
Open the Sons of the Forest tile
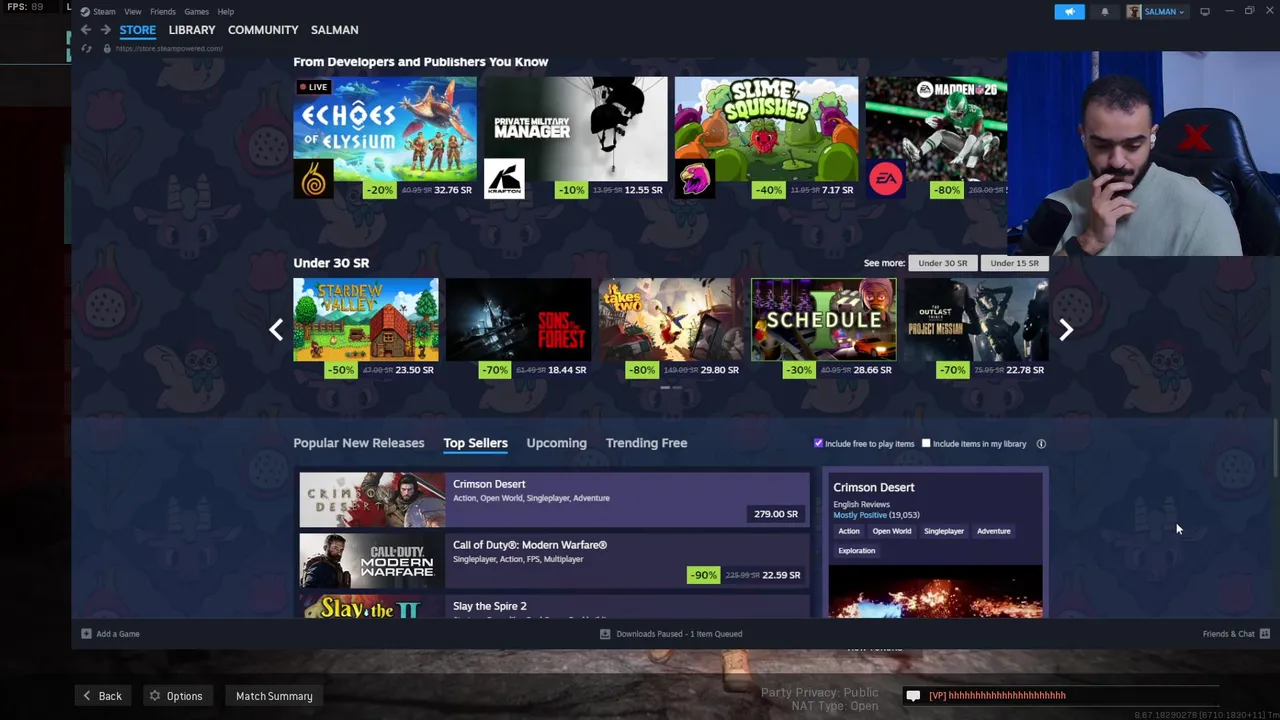(x=518, y=319)
